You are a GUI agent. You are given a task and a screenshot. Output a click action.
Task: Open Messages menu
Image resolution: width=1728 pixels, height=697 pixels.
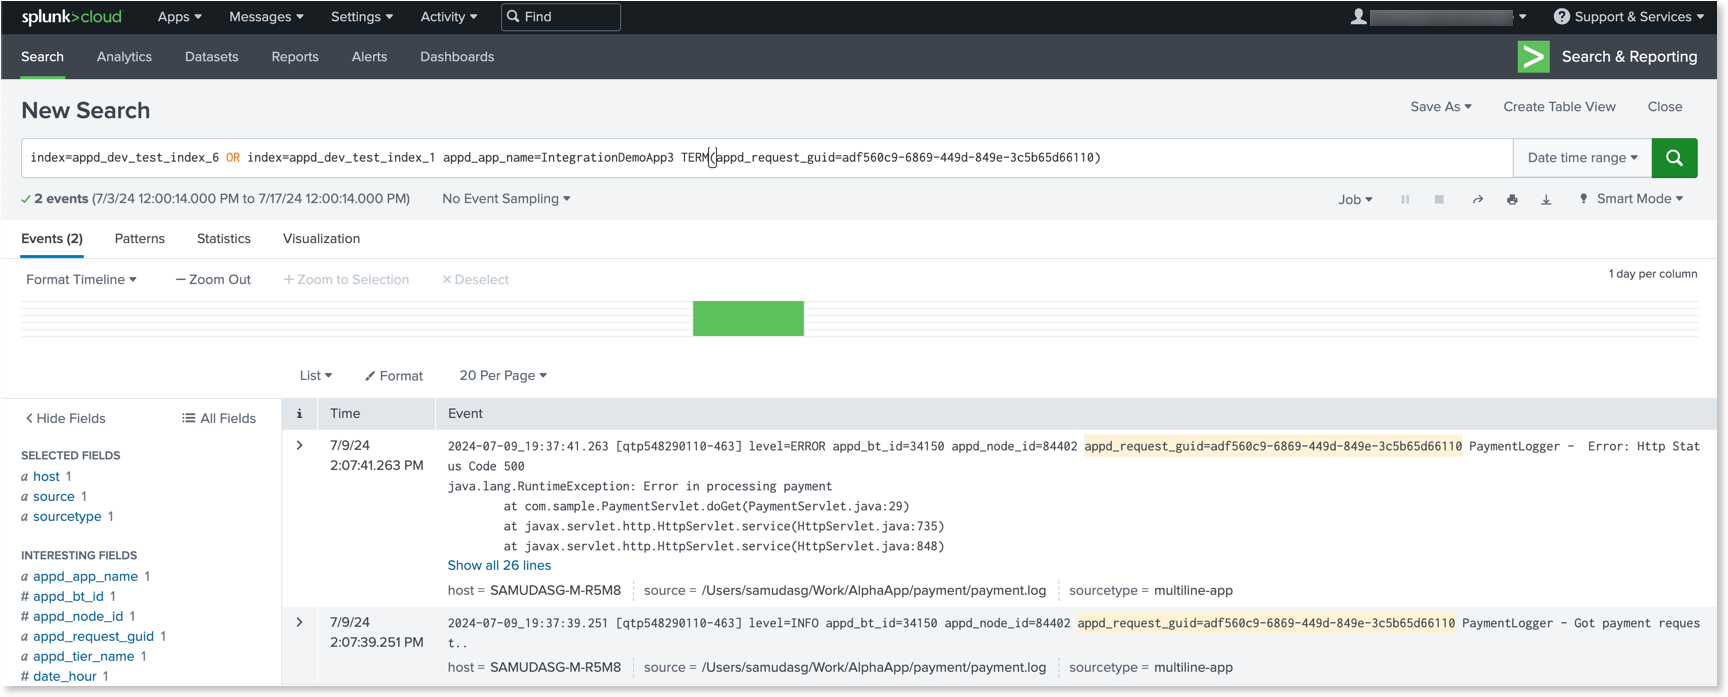266,17
